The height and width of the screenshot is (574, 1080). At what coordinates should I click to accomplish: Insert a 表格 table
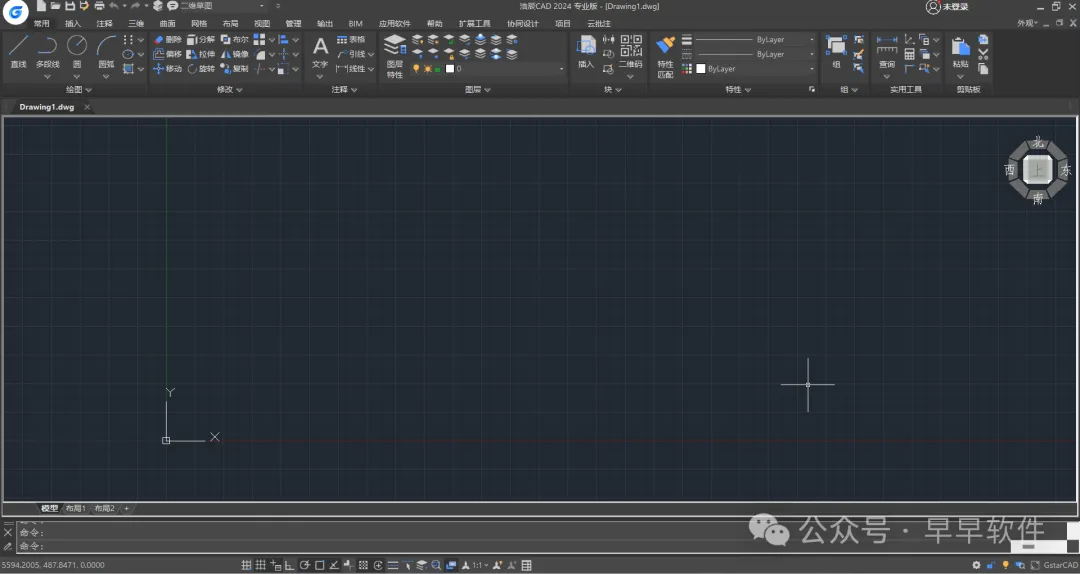351,40
